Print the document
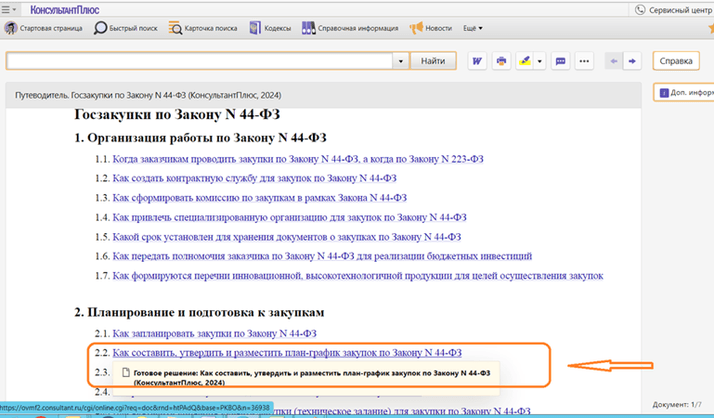The width and height of the screenshot is (714, 418). (x=501, y=61)
